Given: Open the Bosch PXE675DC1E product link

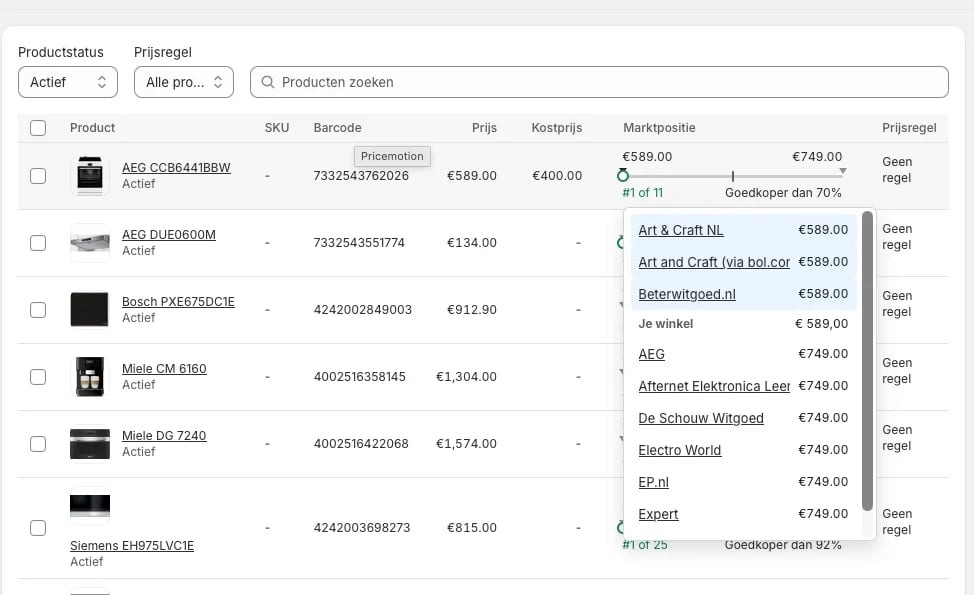Looking at the screenshot, I should pos(178,302).
